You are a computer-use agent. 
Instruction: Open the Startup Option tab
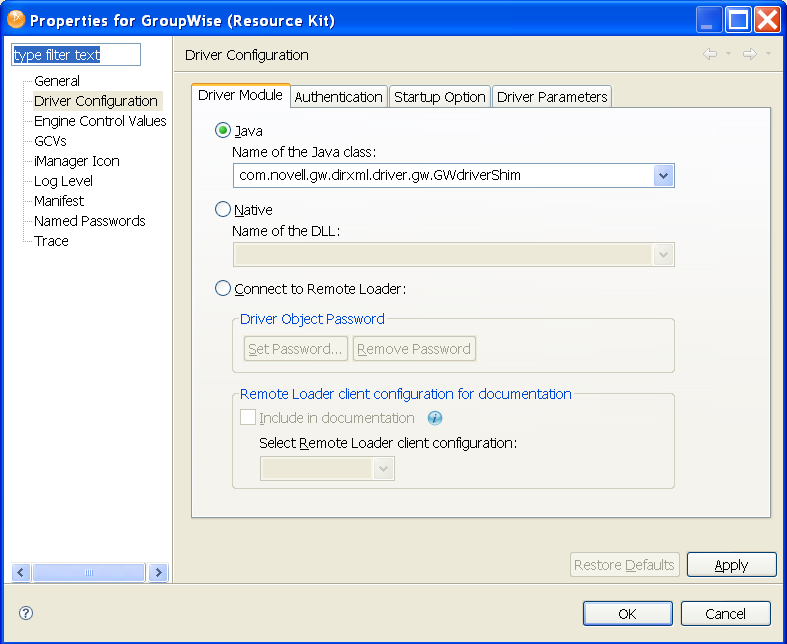439,97
